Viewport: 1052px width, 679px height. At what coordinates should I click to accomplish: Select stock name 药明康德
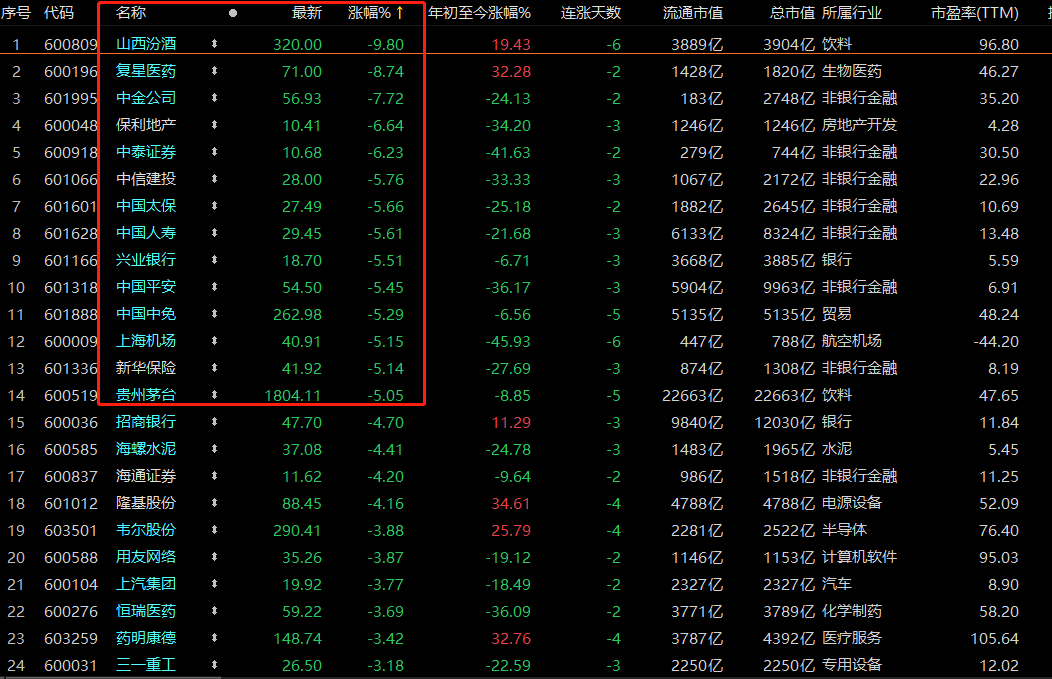coord(146,638)
